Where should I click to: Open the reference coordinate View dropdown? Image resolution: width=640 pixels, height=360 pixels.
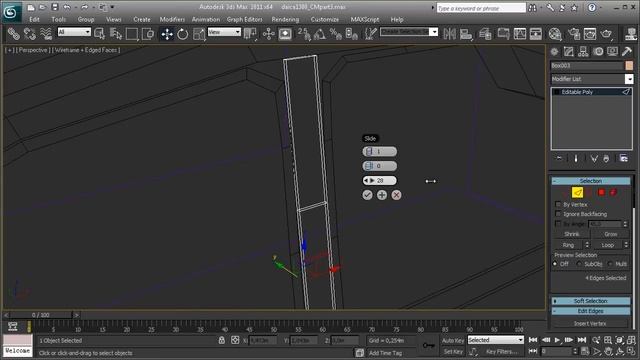point(224,32)
